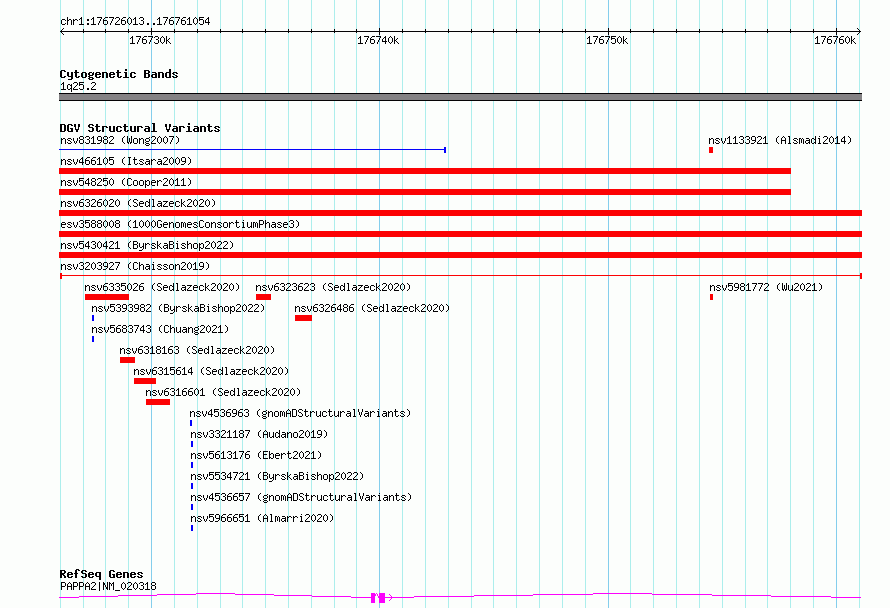Click the small nsv1133921 red marker
Viewport: 890px width, 608px height.
tap(711, 150)
